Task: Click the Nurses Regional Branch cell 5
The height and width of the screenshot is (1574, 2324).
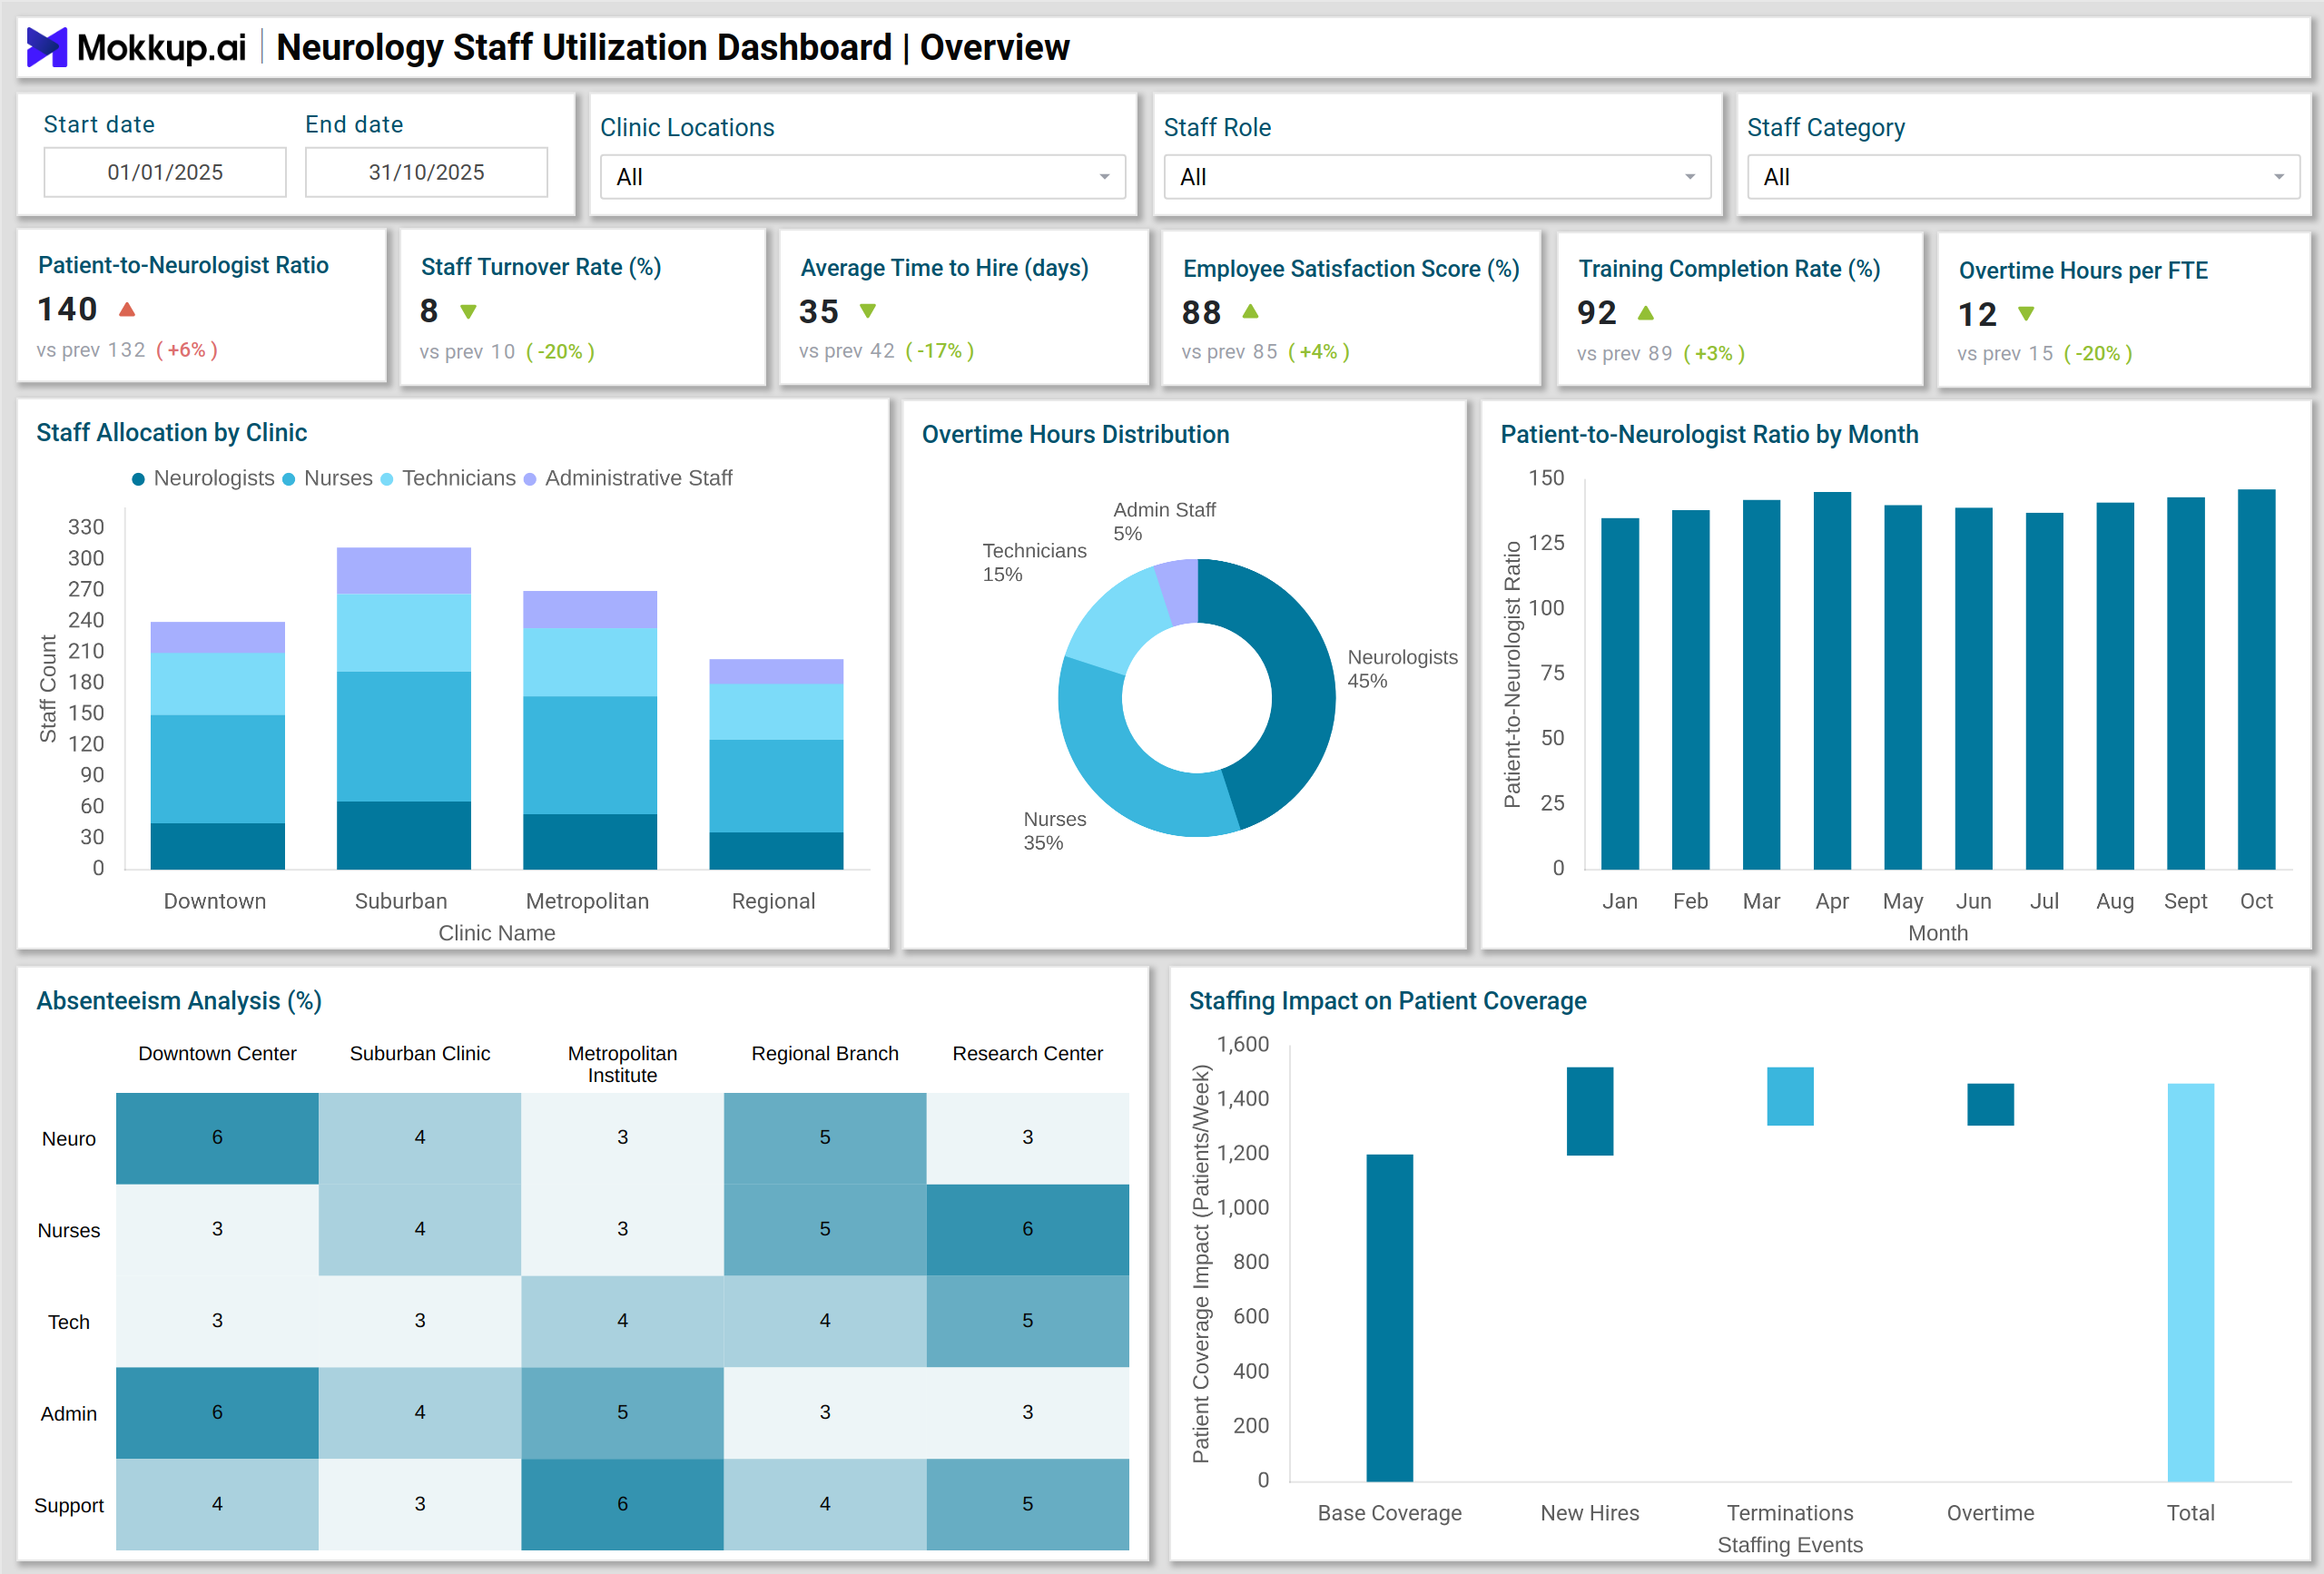Action: tap(825, 1230)
